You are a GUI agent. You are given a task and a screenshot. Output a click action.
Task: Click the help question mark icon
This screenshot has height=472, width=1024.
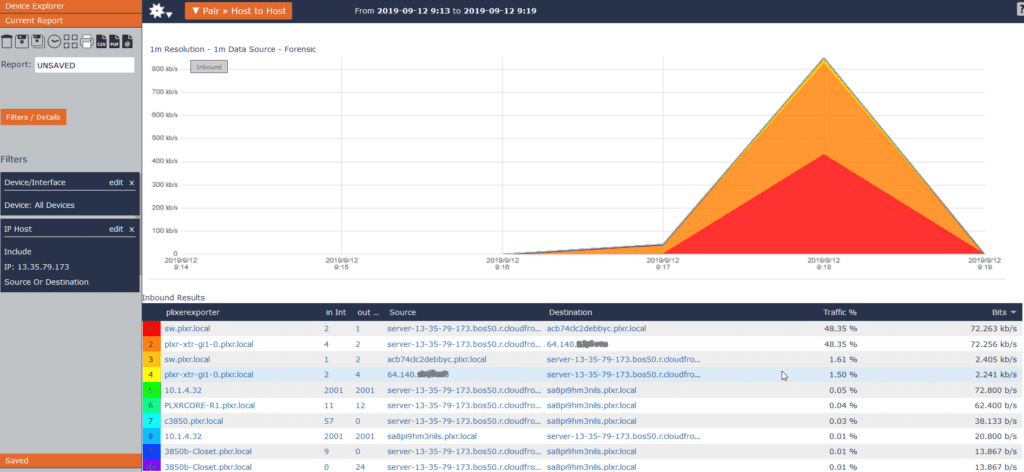click(x=1020, y=10)
